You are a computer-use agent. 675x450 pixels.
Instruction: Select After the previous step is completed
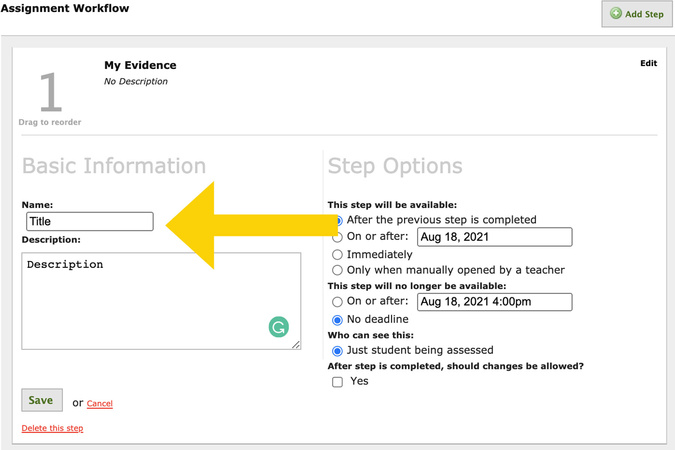tap(338, 220)
